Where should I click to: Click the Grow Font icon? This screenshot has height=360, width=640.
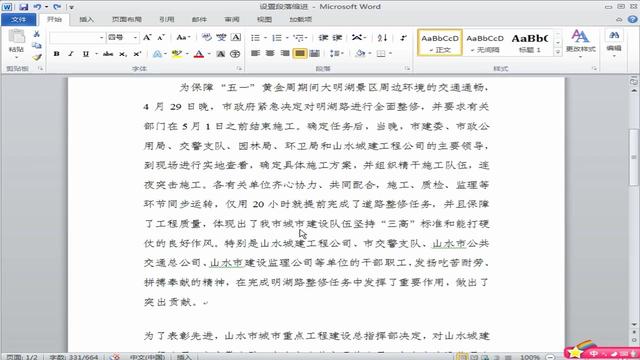pyautogui.click(x=147, y=38)
